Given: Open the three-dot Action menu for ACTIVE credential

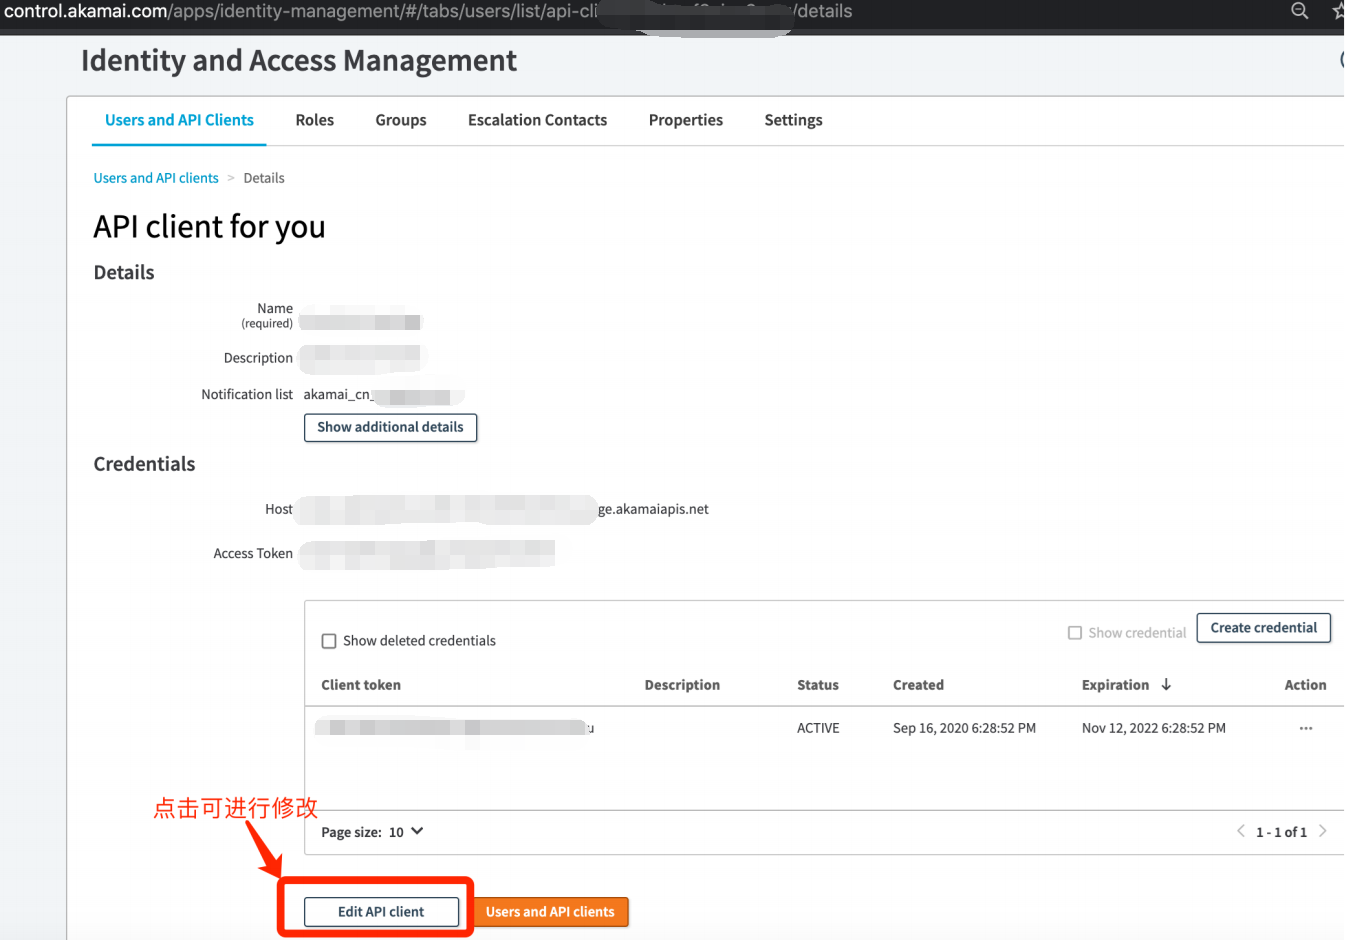Looking at the screenshot, I should coord(1305,728).
